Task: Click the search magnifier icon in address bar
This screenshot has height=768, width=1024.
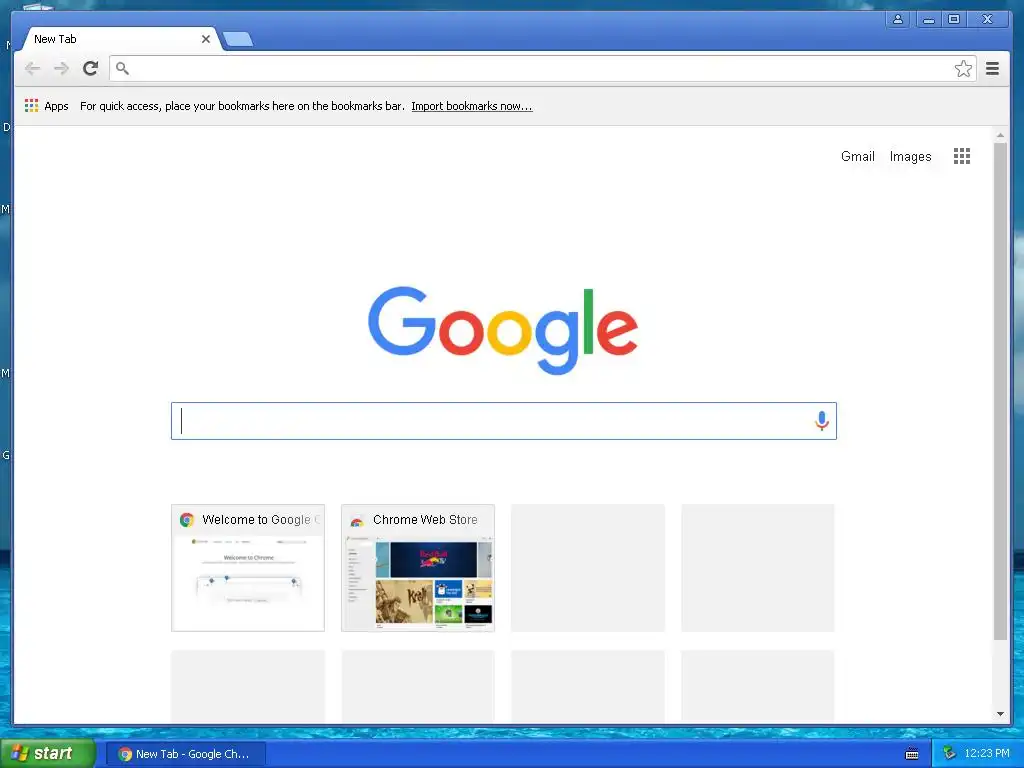Action: tap(122, 68)
